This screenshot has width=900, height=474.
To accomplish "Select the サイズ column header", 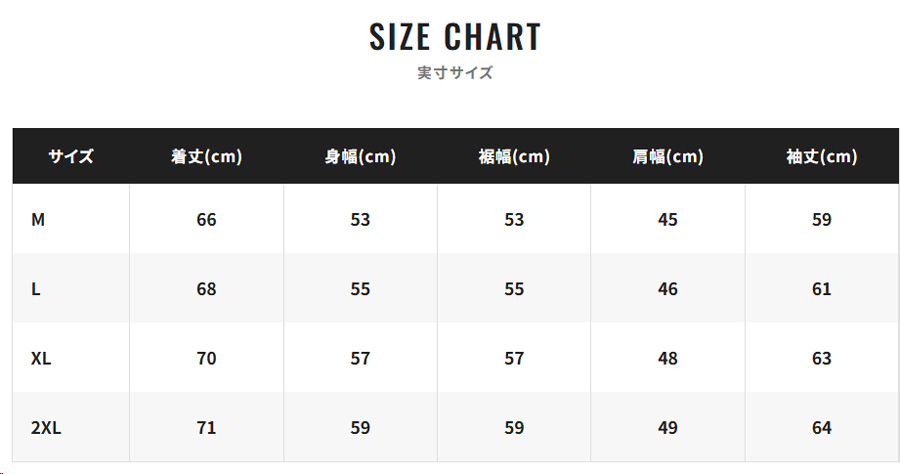I will [x=71, y=156].
